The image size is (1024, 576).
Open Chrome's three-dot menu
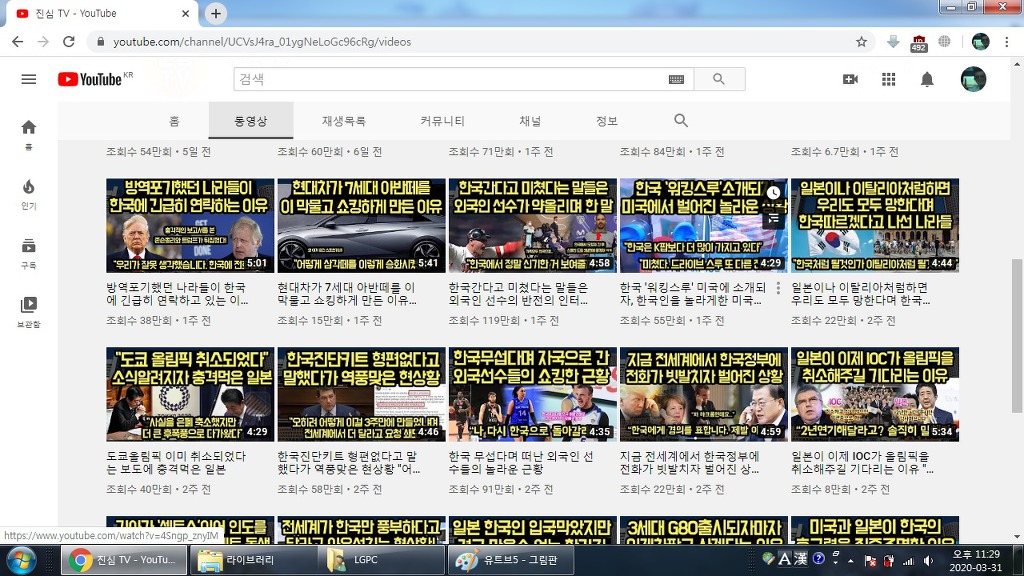click(1008, 42)
